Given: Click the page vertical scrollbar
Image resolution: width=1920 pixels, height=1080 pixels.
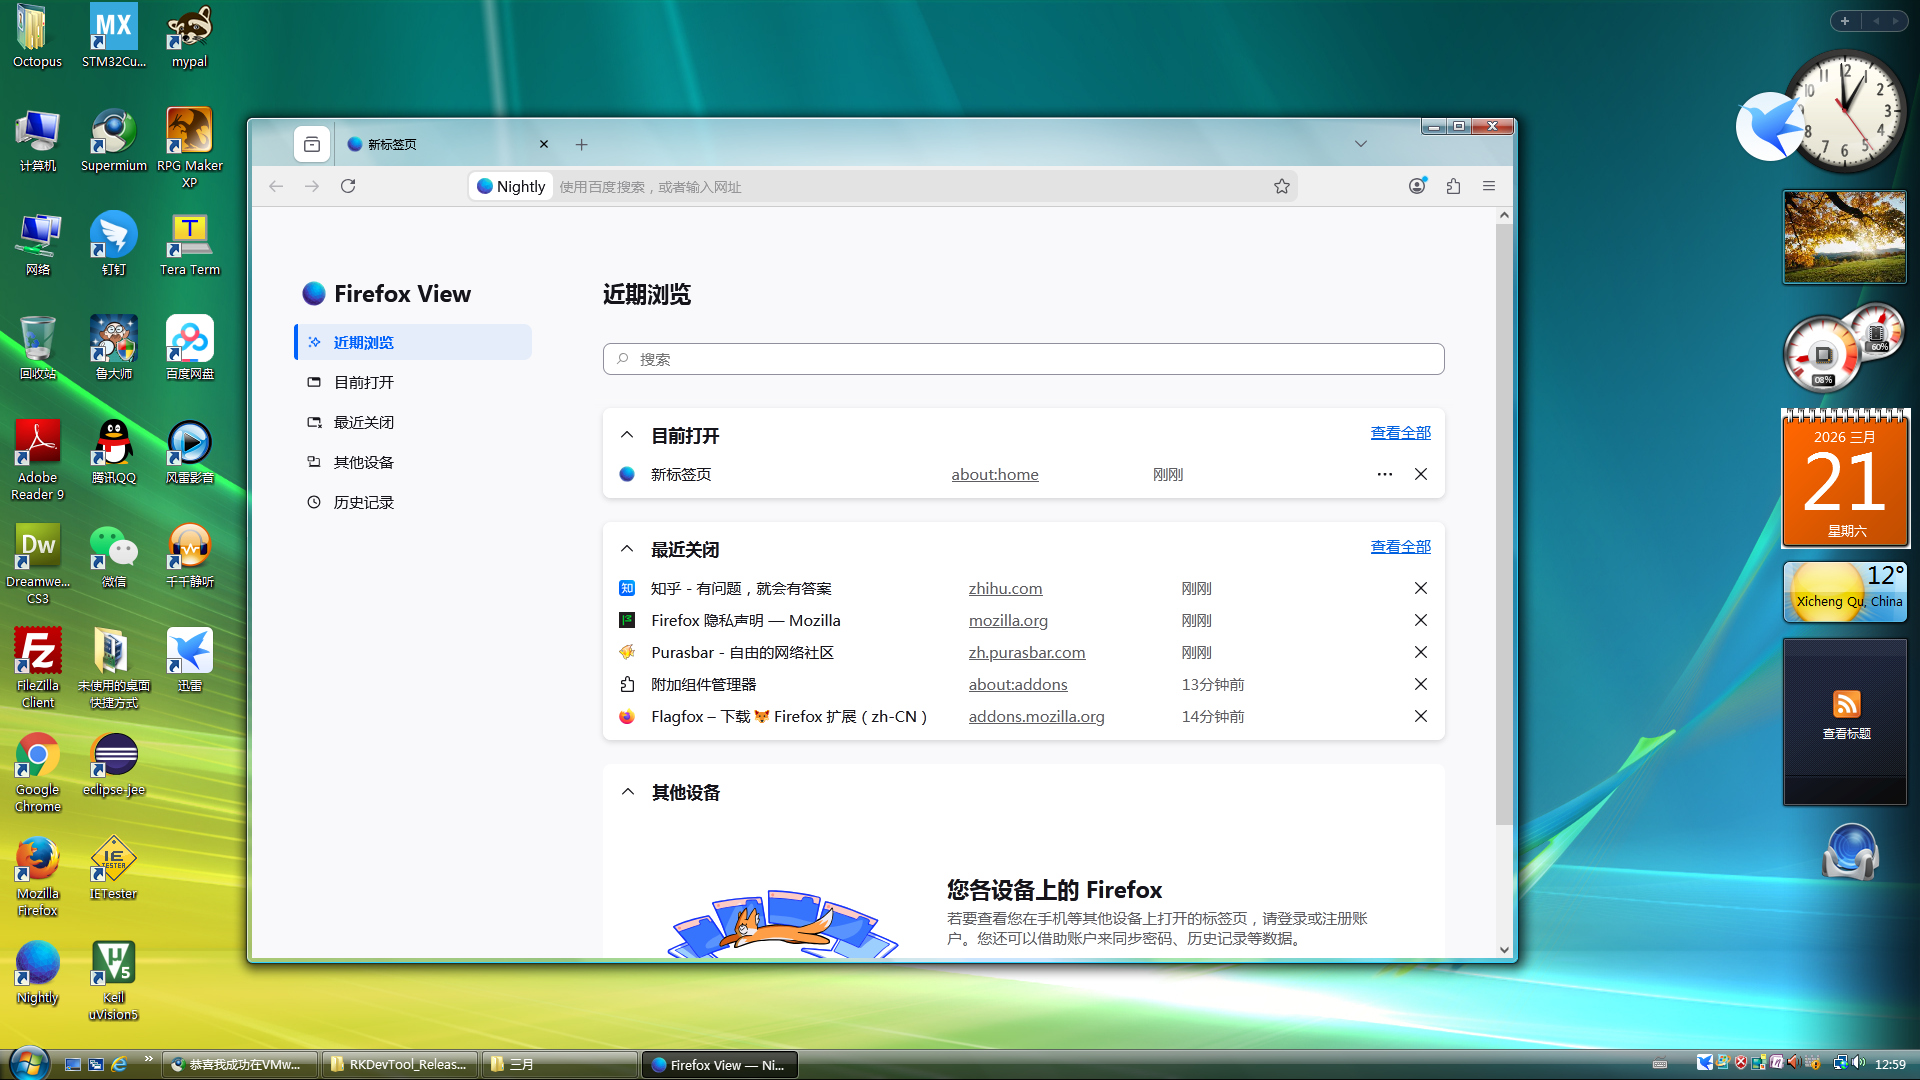Looking at the screenshot, I should 1503,520.
